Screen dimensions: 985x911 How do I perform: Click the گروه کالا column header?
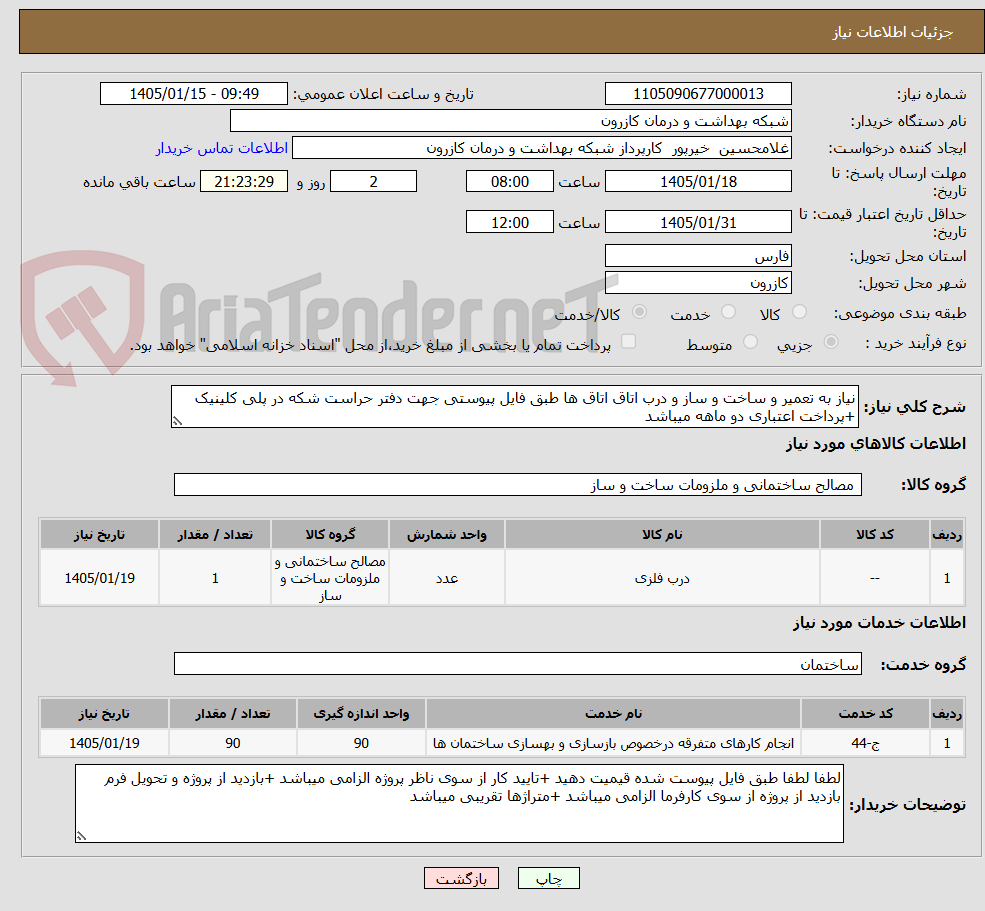tap(330, 534)
